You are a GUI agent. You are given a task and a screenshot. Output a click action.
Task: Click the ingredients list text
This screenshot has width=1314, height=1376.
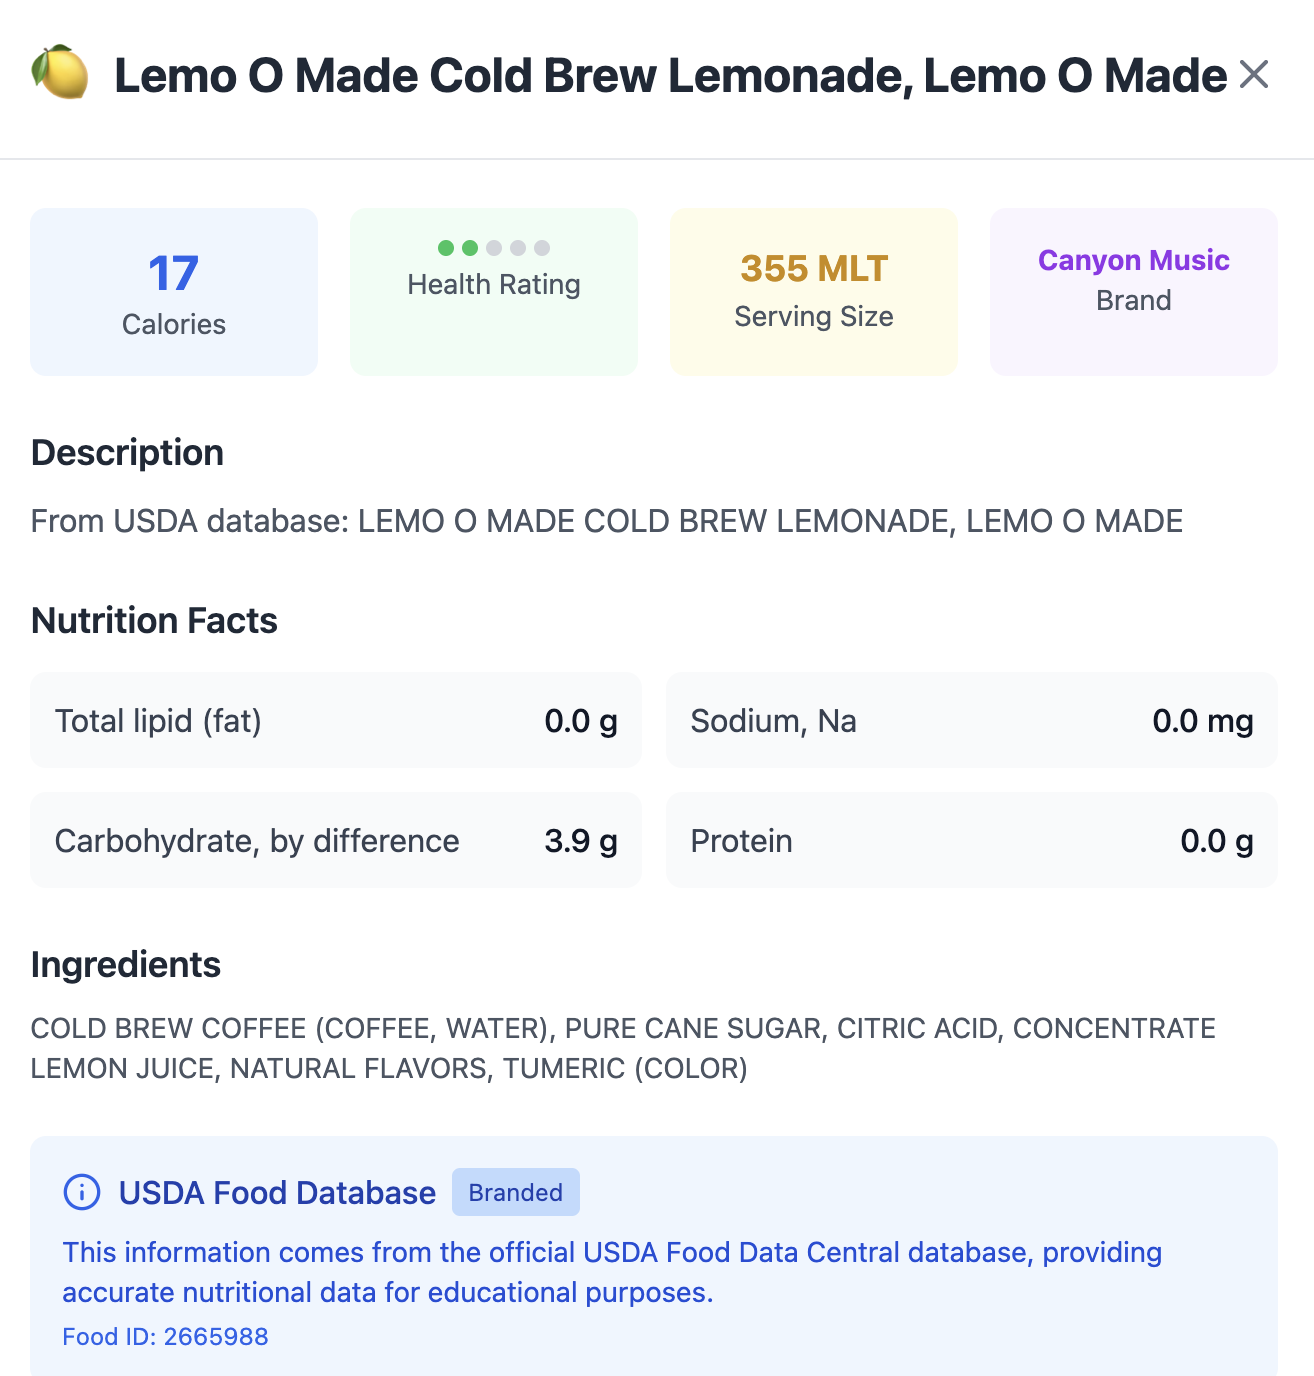tap(623, 1048)
